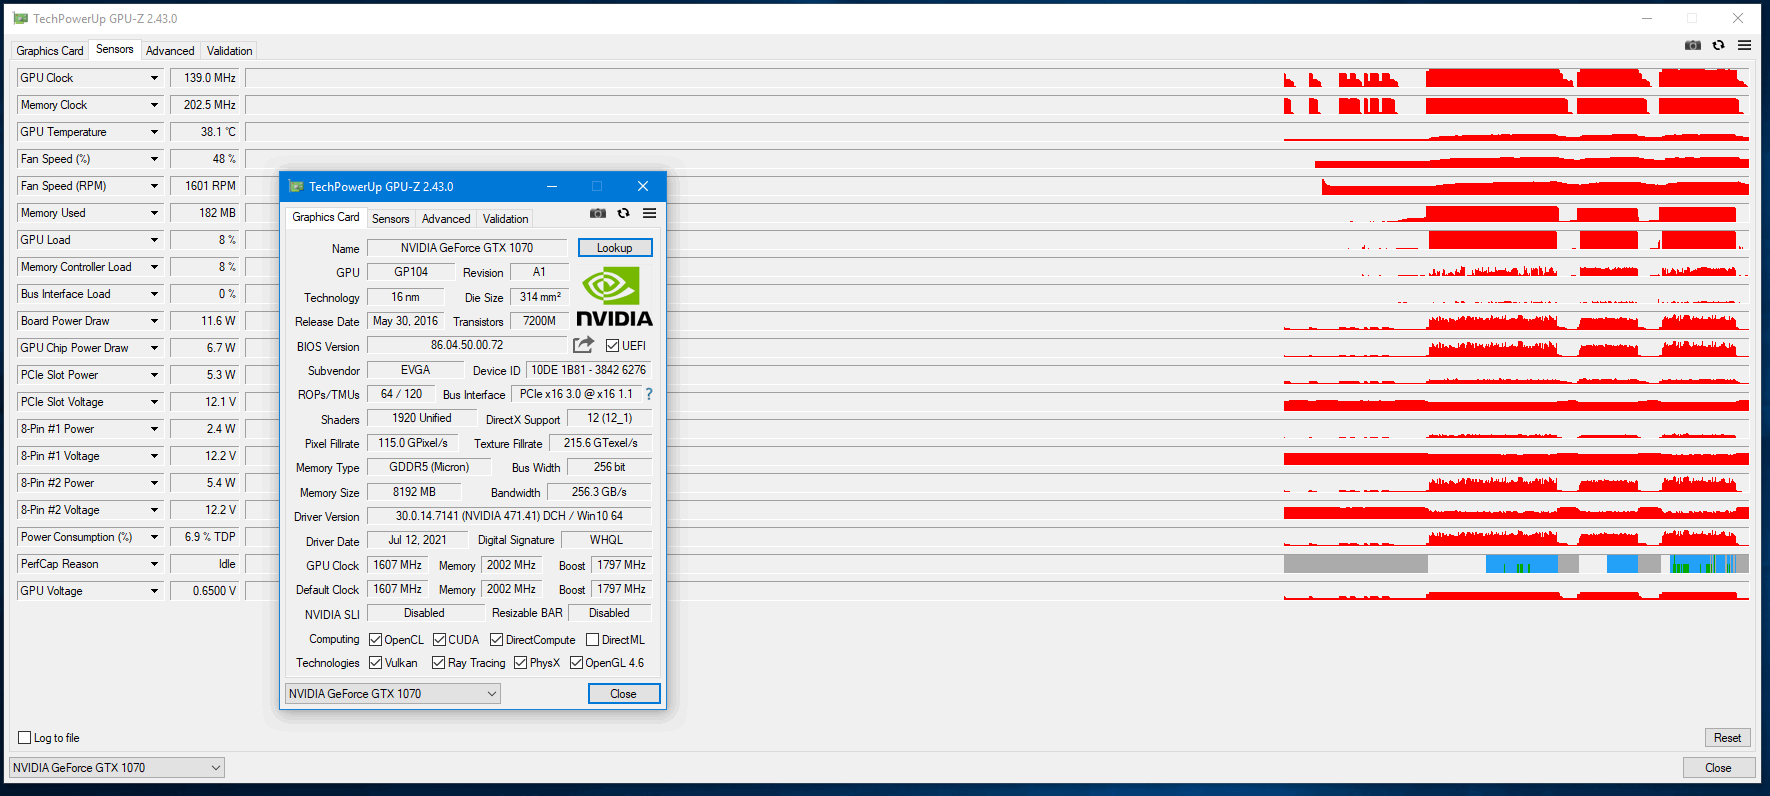
Task: Click the GPU Load history graph
Action: coord(998,240)
